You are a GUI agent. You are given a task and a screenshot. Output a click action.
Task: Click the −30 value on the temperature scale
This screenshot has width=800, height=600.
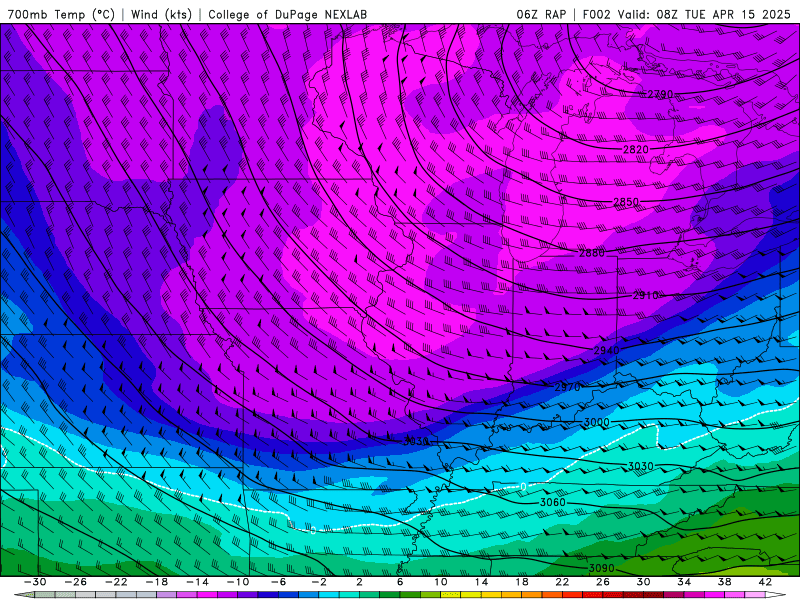pos(35,582)
